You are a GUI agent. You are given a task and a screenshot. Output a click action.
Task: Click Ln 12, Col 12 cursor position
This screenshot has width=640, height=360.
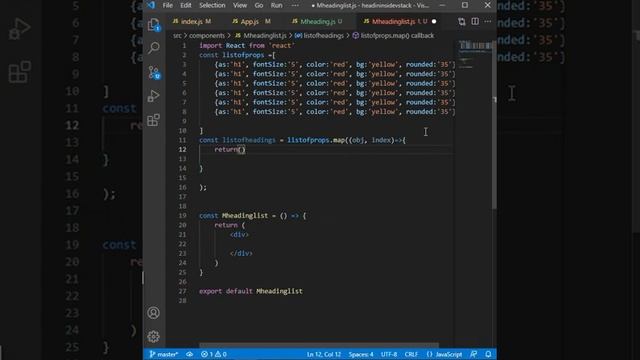click(324, 354)
